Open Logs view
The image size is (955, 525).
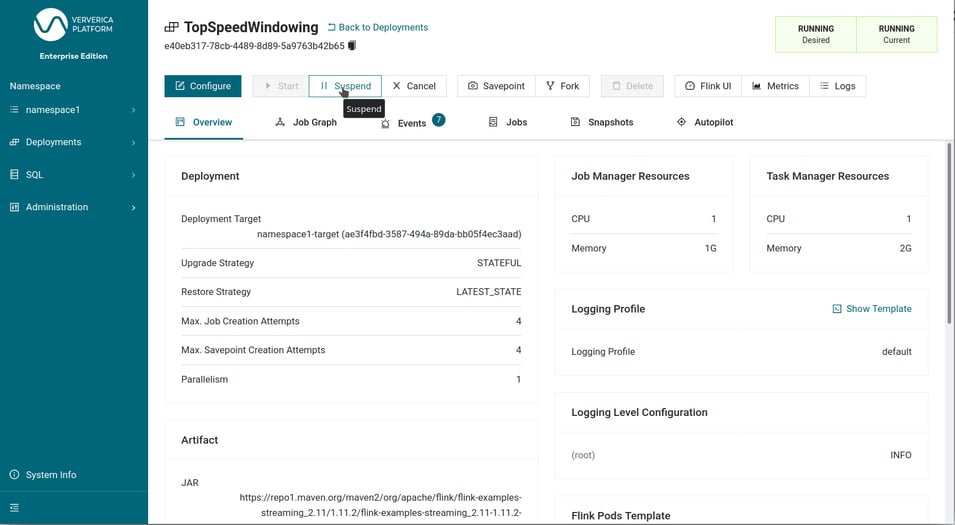point(837,86)
